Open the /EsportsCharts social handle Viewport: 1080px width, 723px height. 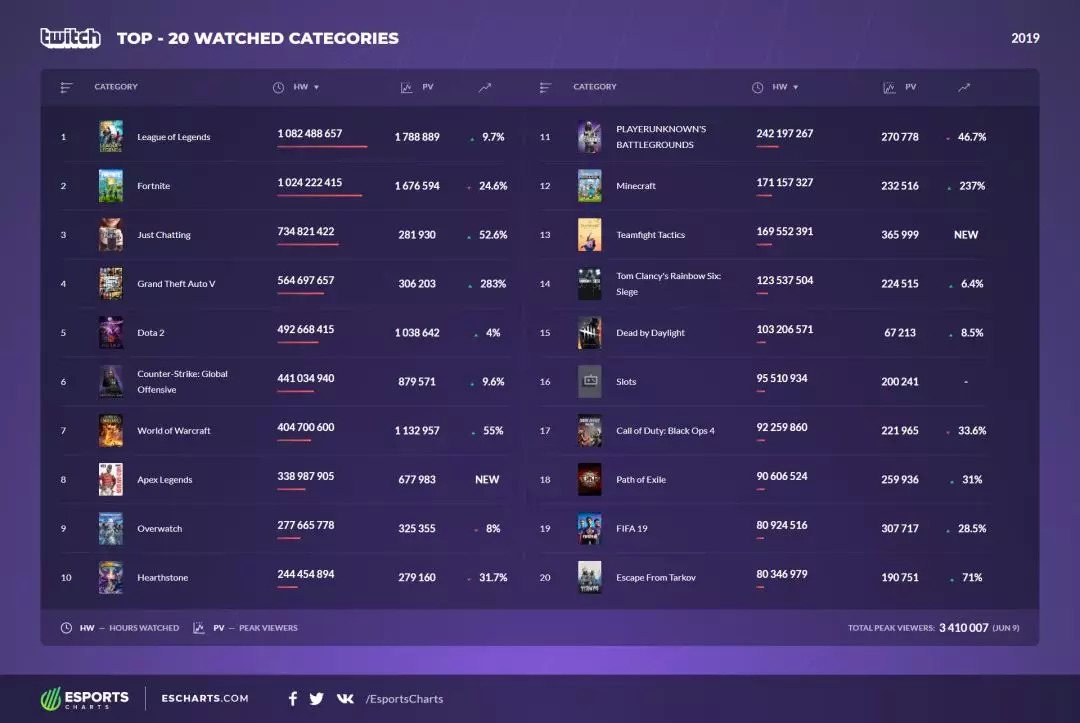click(404, 699)
